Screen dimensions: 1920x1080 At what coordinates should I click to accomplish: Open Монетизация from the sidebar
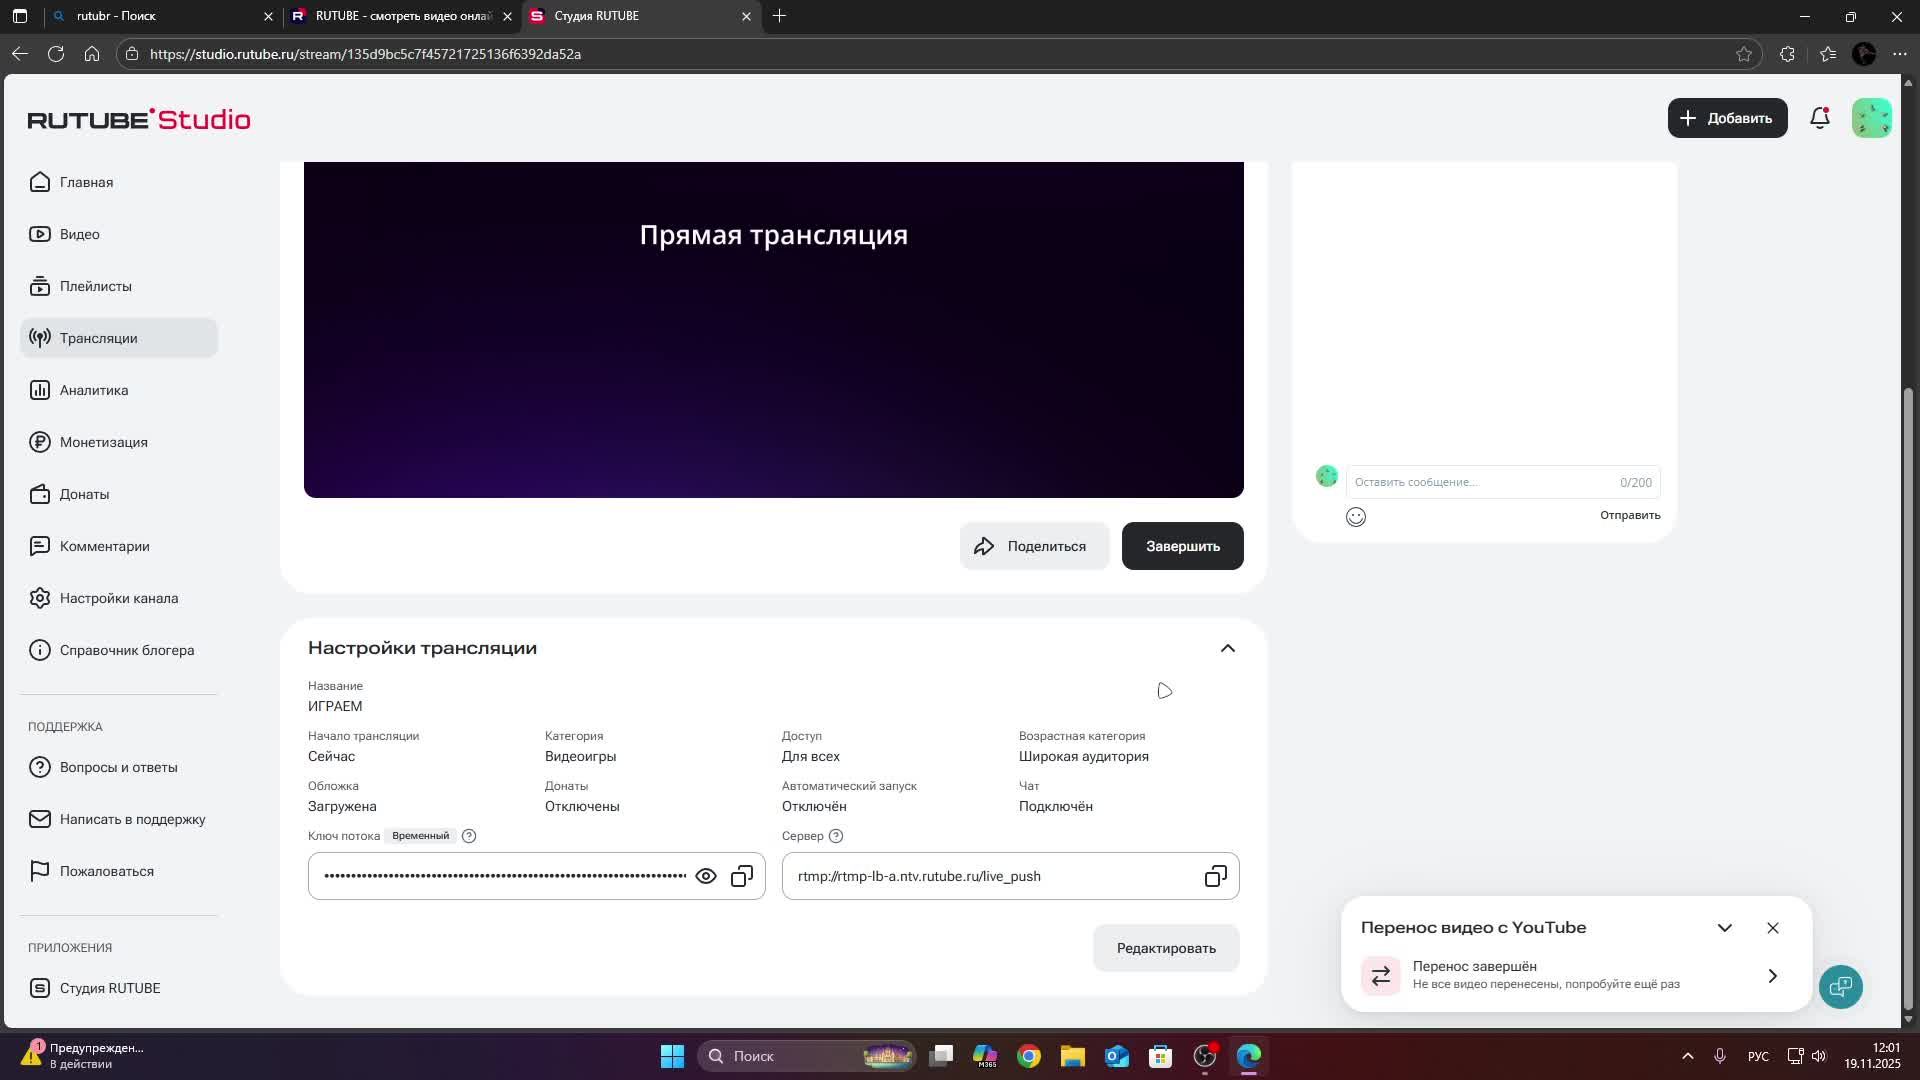[x=103, y=442]
